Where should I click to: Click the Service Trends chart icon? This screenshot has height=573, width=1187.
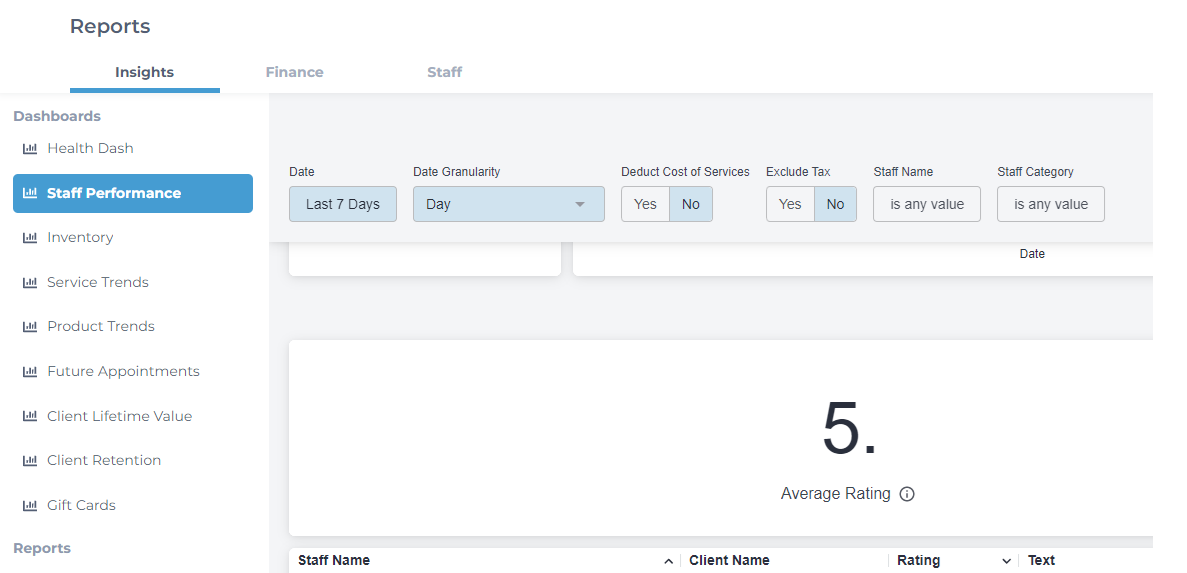point(30,282)
